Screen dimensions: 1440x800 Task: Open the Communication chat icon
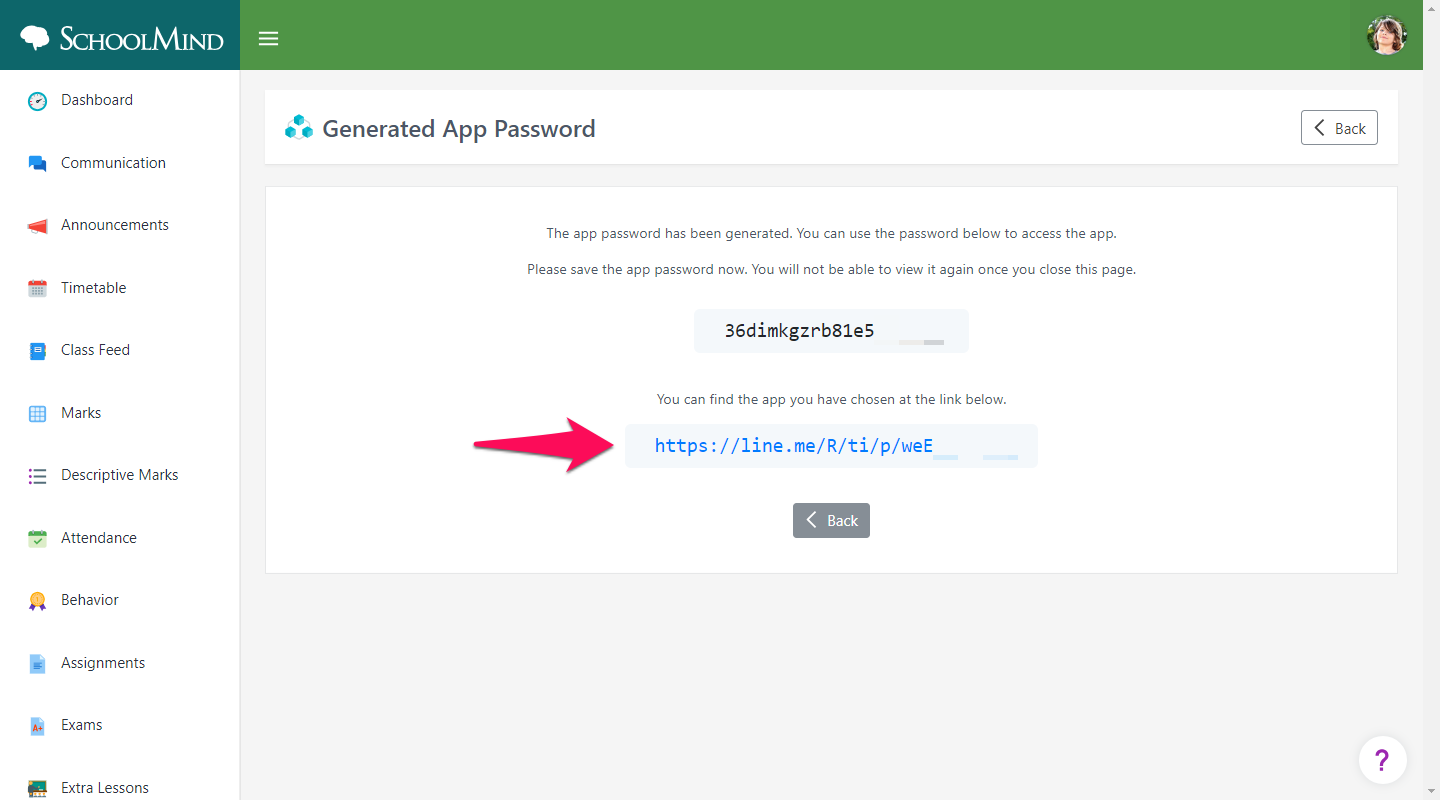click(x=37, y=163)
